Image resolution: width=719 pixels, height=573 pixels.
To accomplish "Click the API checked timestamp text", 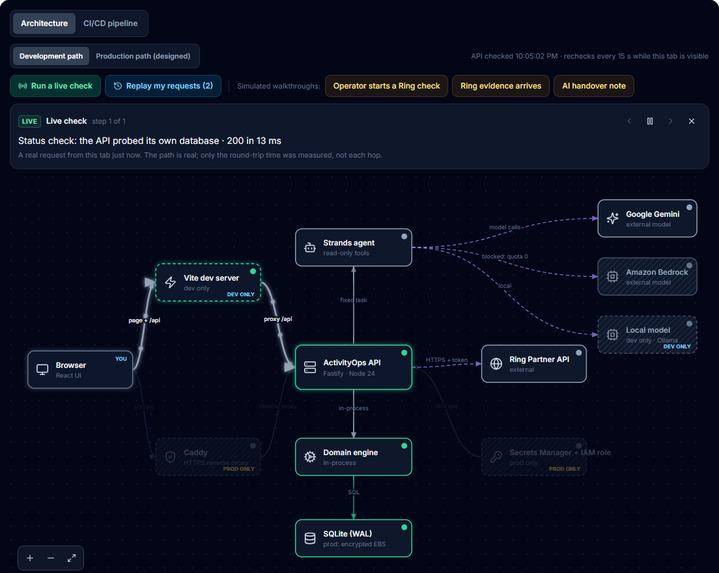I will coord(589,56).
